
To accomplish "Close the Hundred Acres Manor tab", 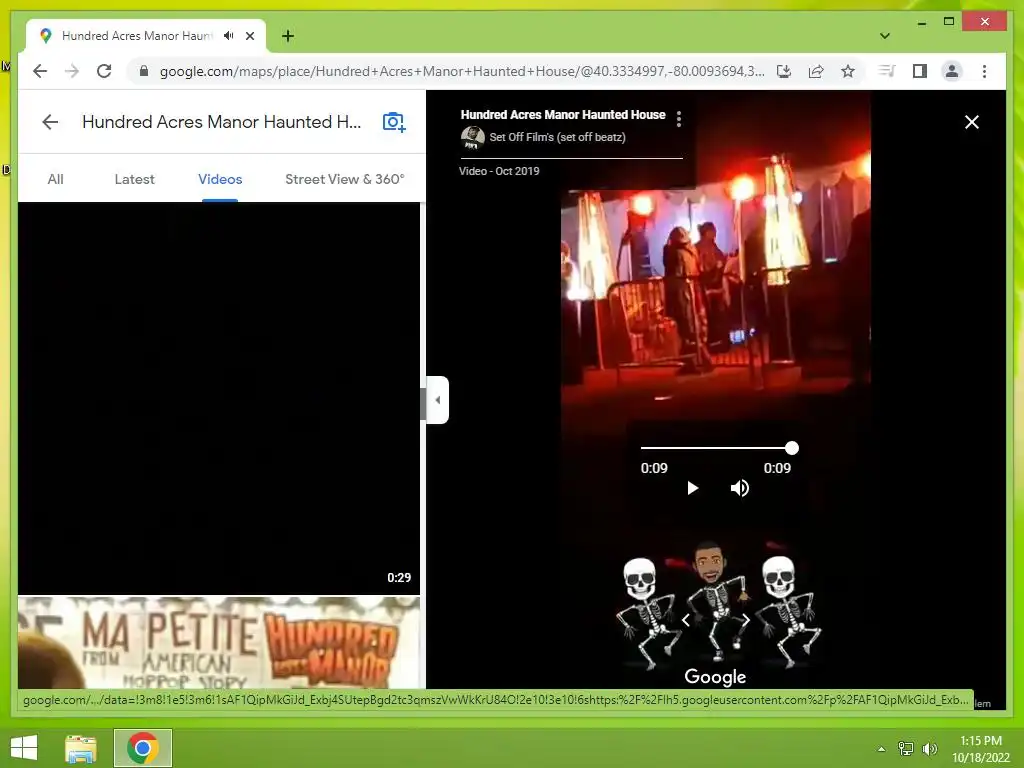I will (x=250, y=36).
